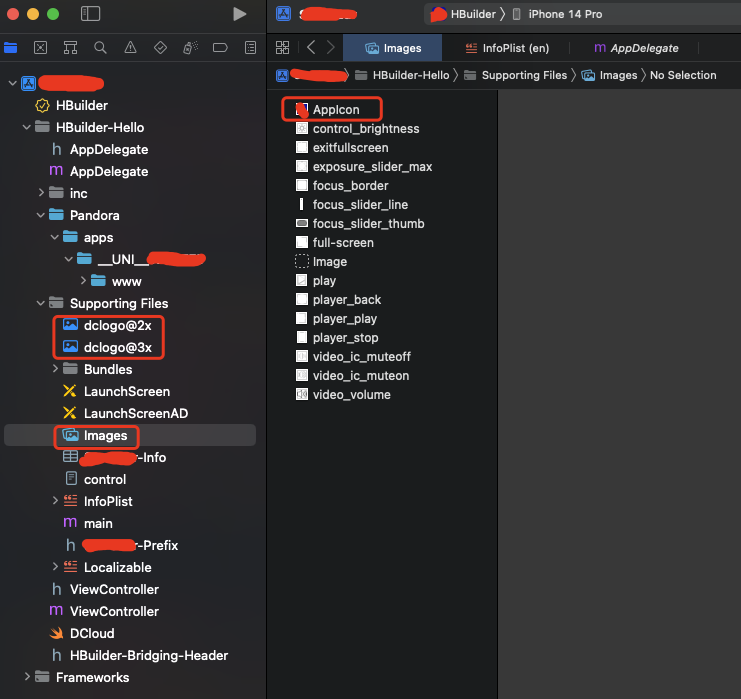Image resolution: width=741 pixels, height=699 pixels.
Task: Switch to the Images editor tab
Action: click(x=393, y=48)
